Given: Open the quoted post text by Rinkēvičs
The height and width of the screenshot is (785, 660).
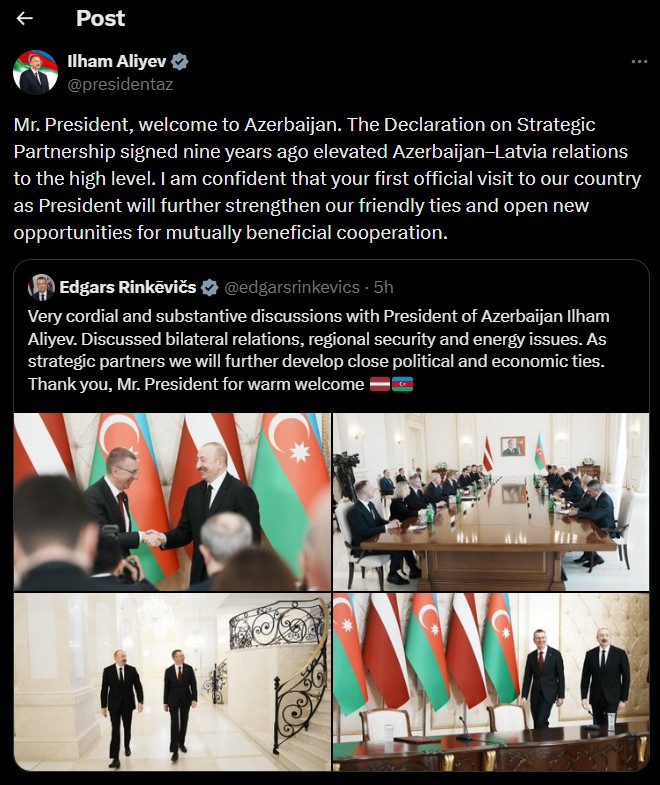Looking at the screenshot, I should [318, 350].
